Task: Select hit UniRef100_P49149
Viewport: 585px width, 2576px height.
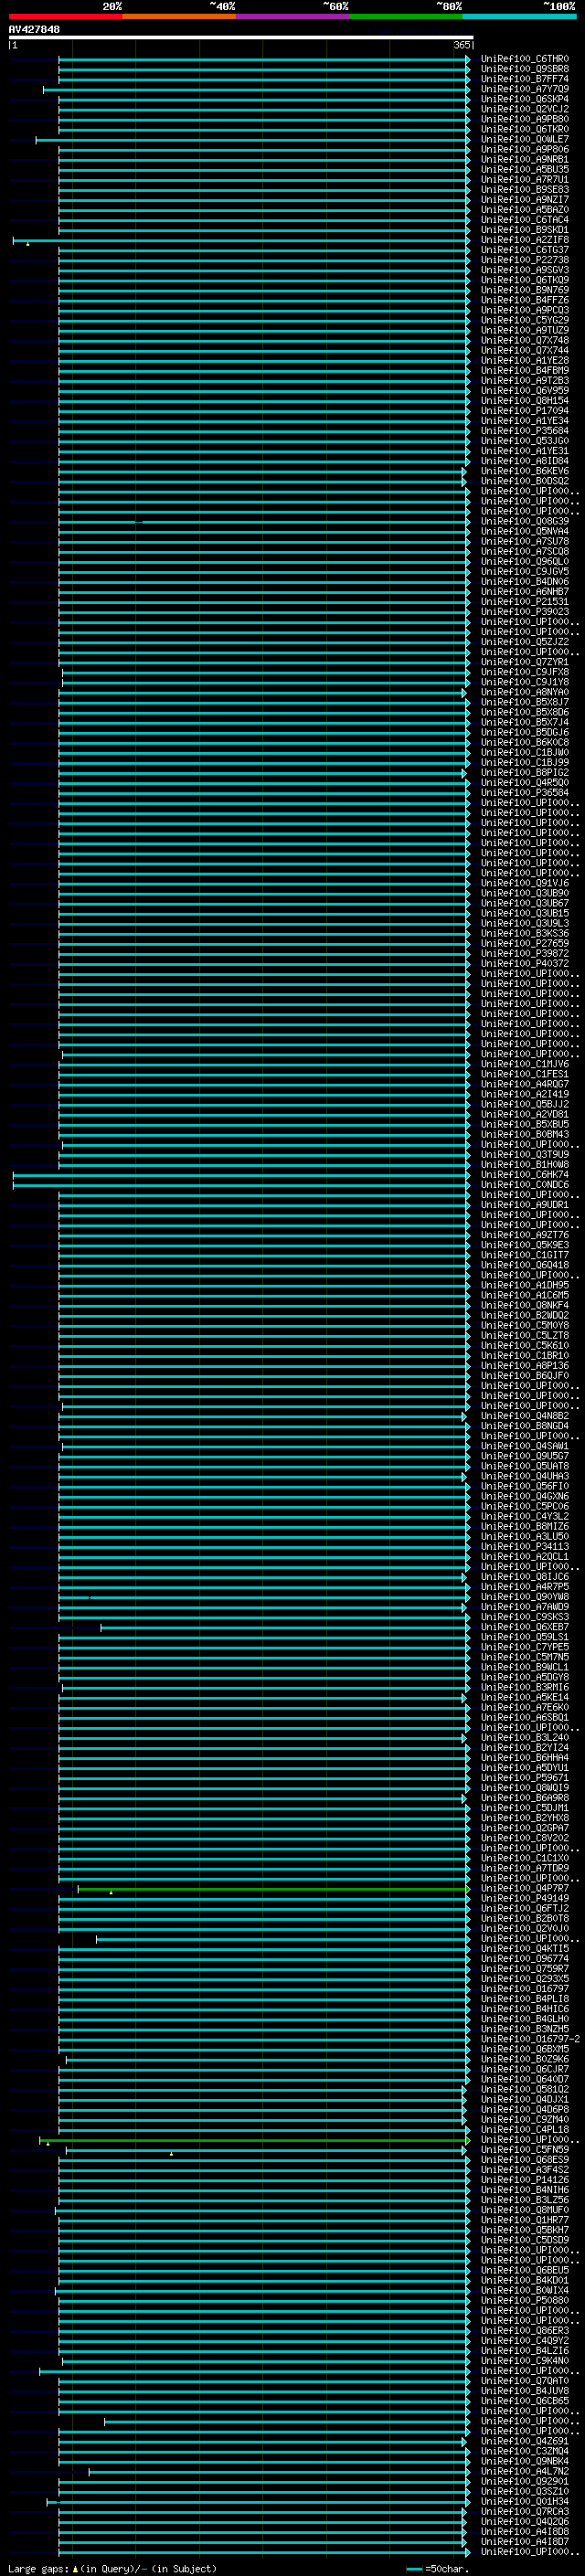Action: coord(525,1898)
